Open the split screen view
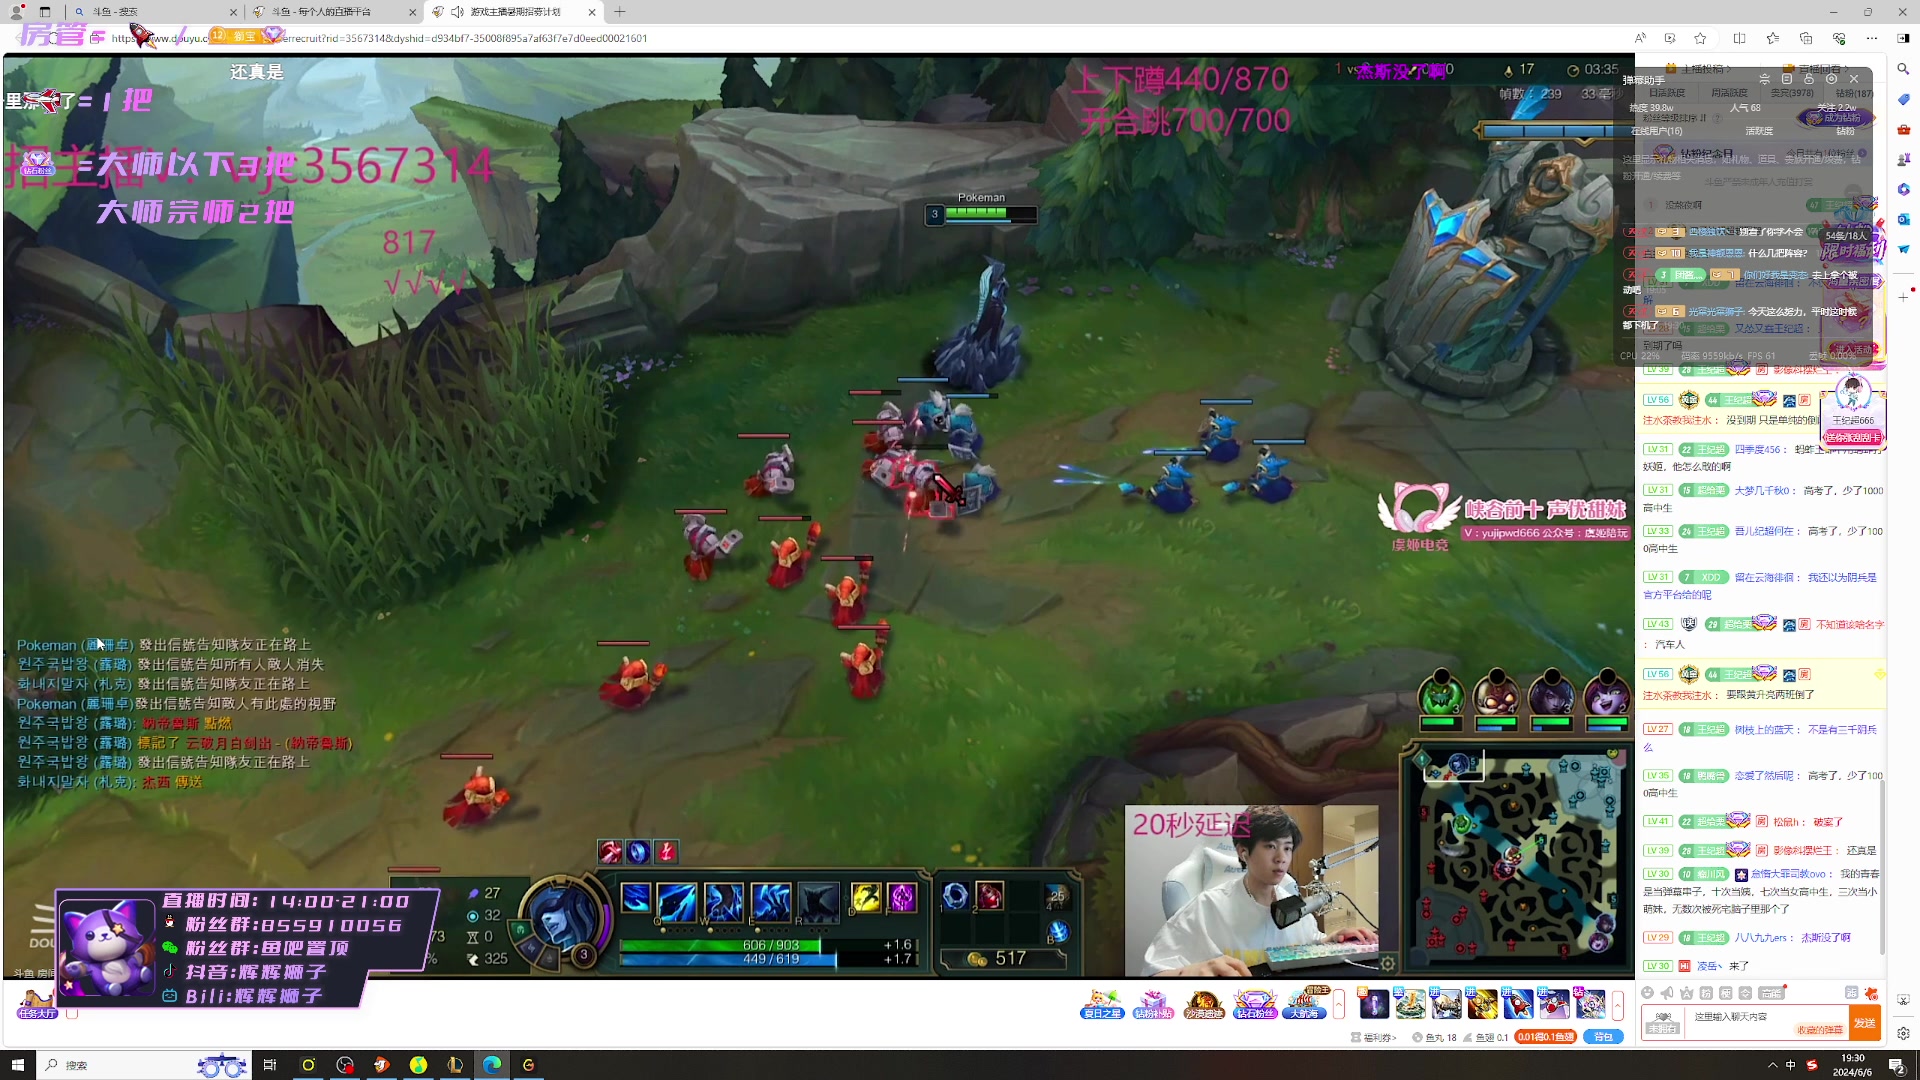Viewport: 1920px width, 1080px height. click(x=1739, y=38)
